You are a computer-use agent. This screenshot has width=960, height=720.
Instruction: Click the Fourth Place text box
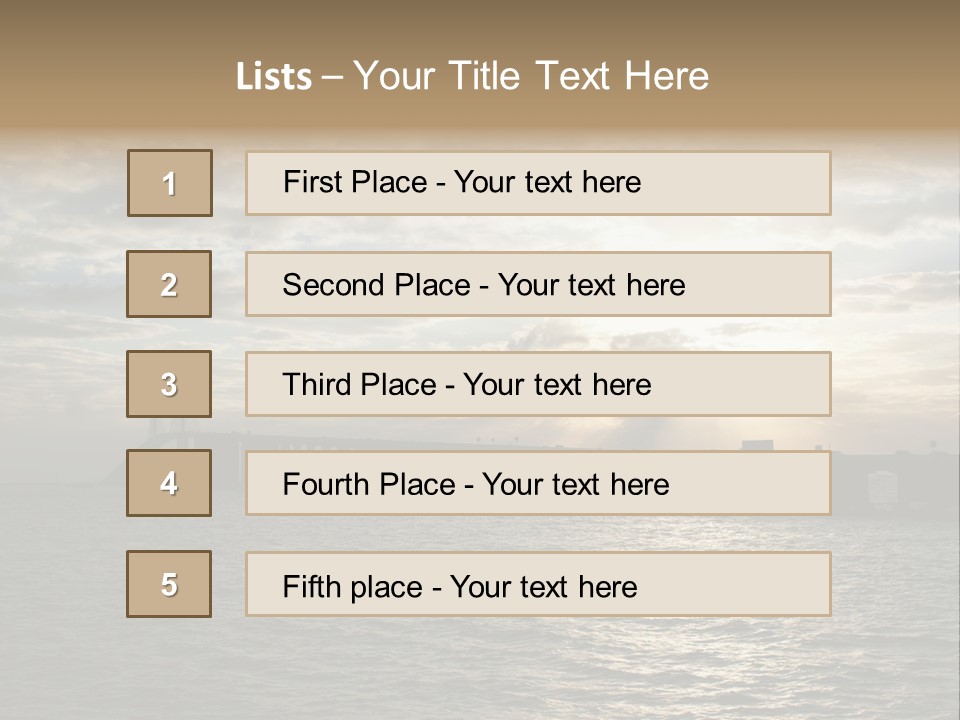(538, 483)
